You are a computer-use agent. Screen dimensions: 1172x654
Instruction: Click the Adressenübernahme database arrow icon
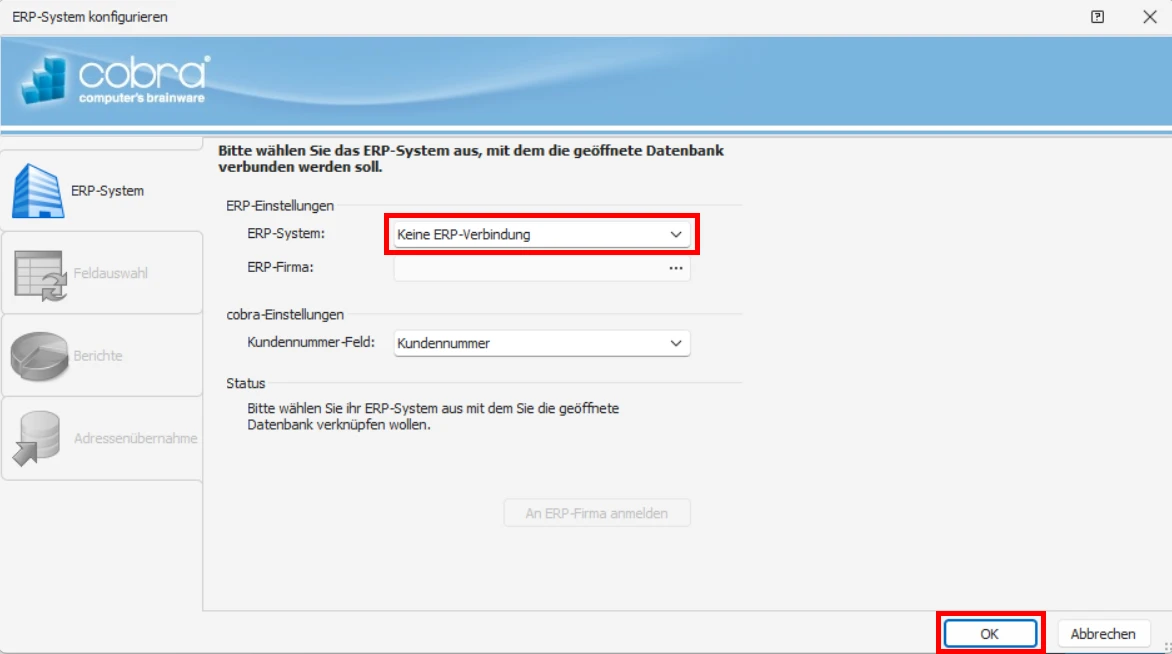36,439
